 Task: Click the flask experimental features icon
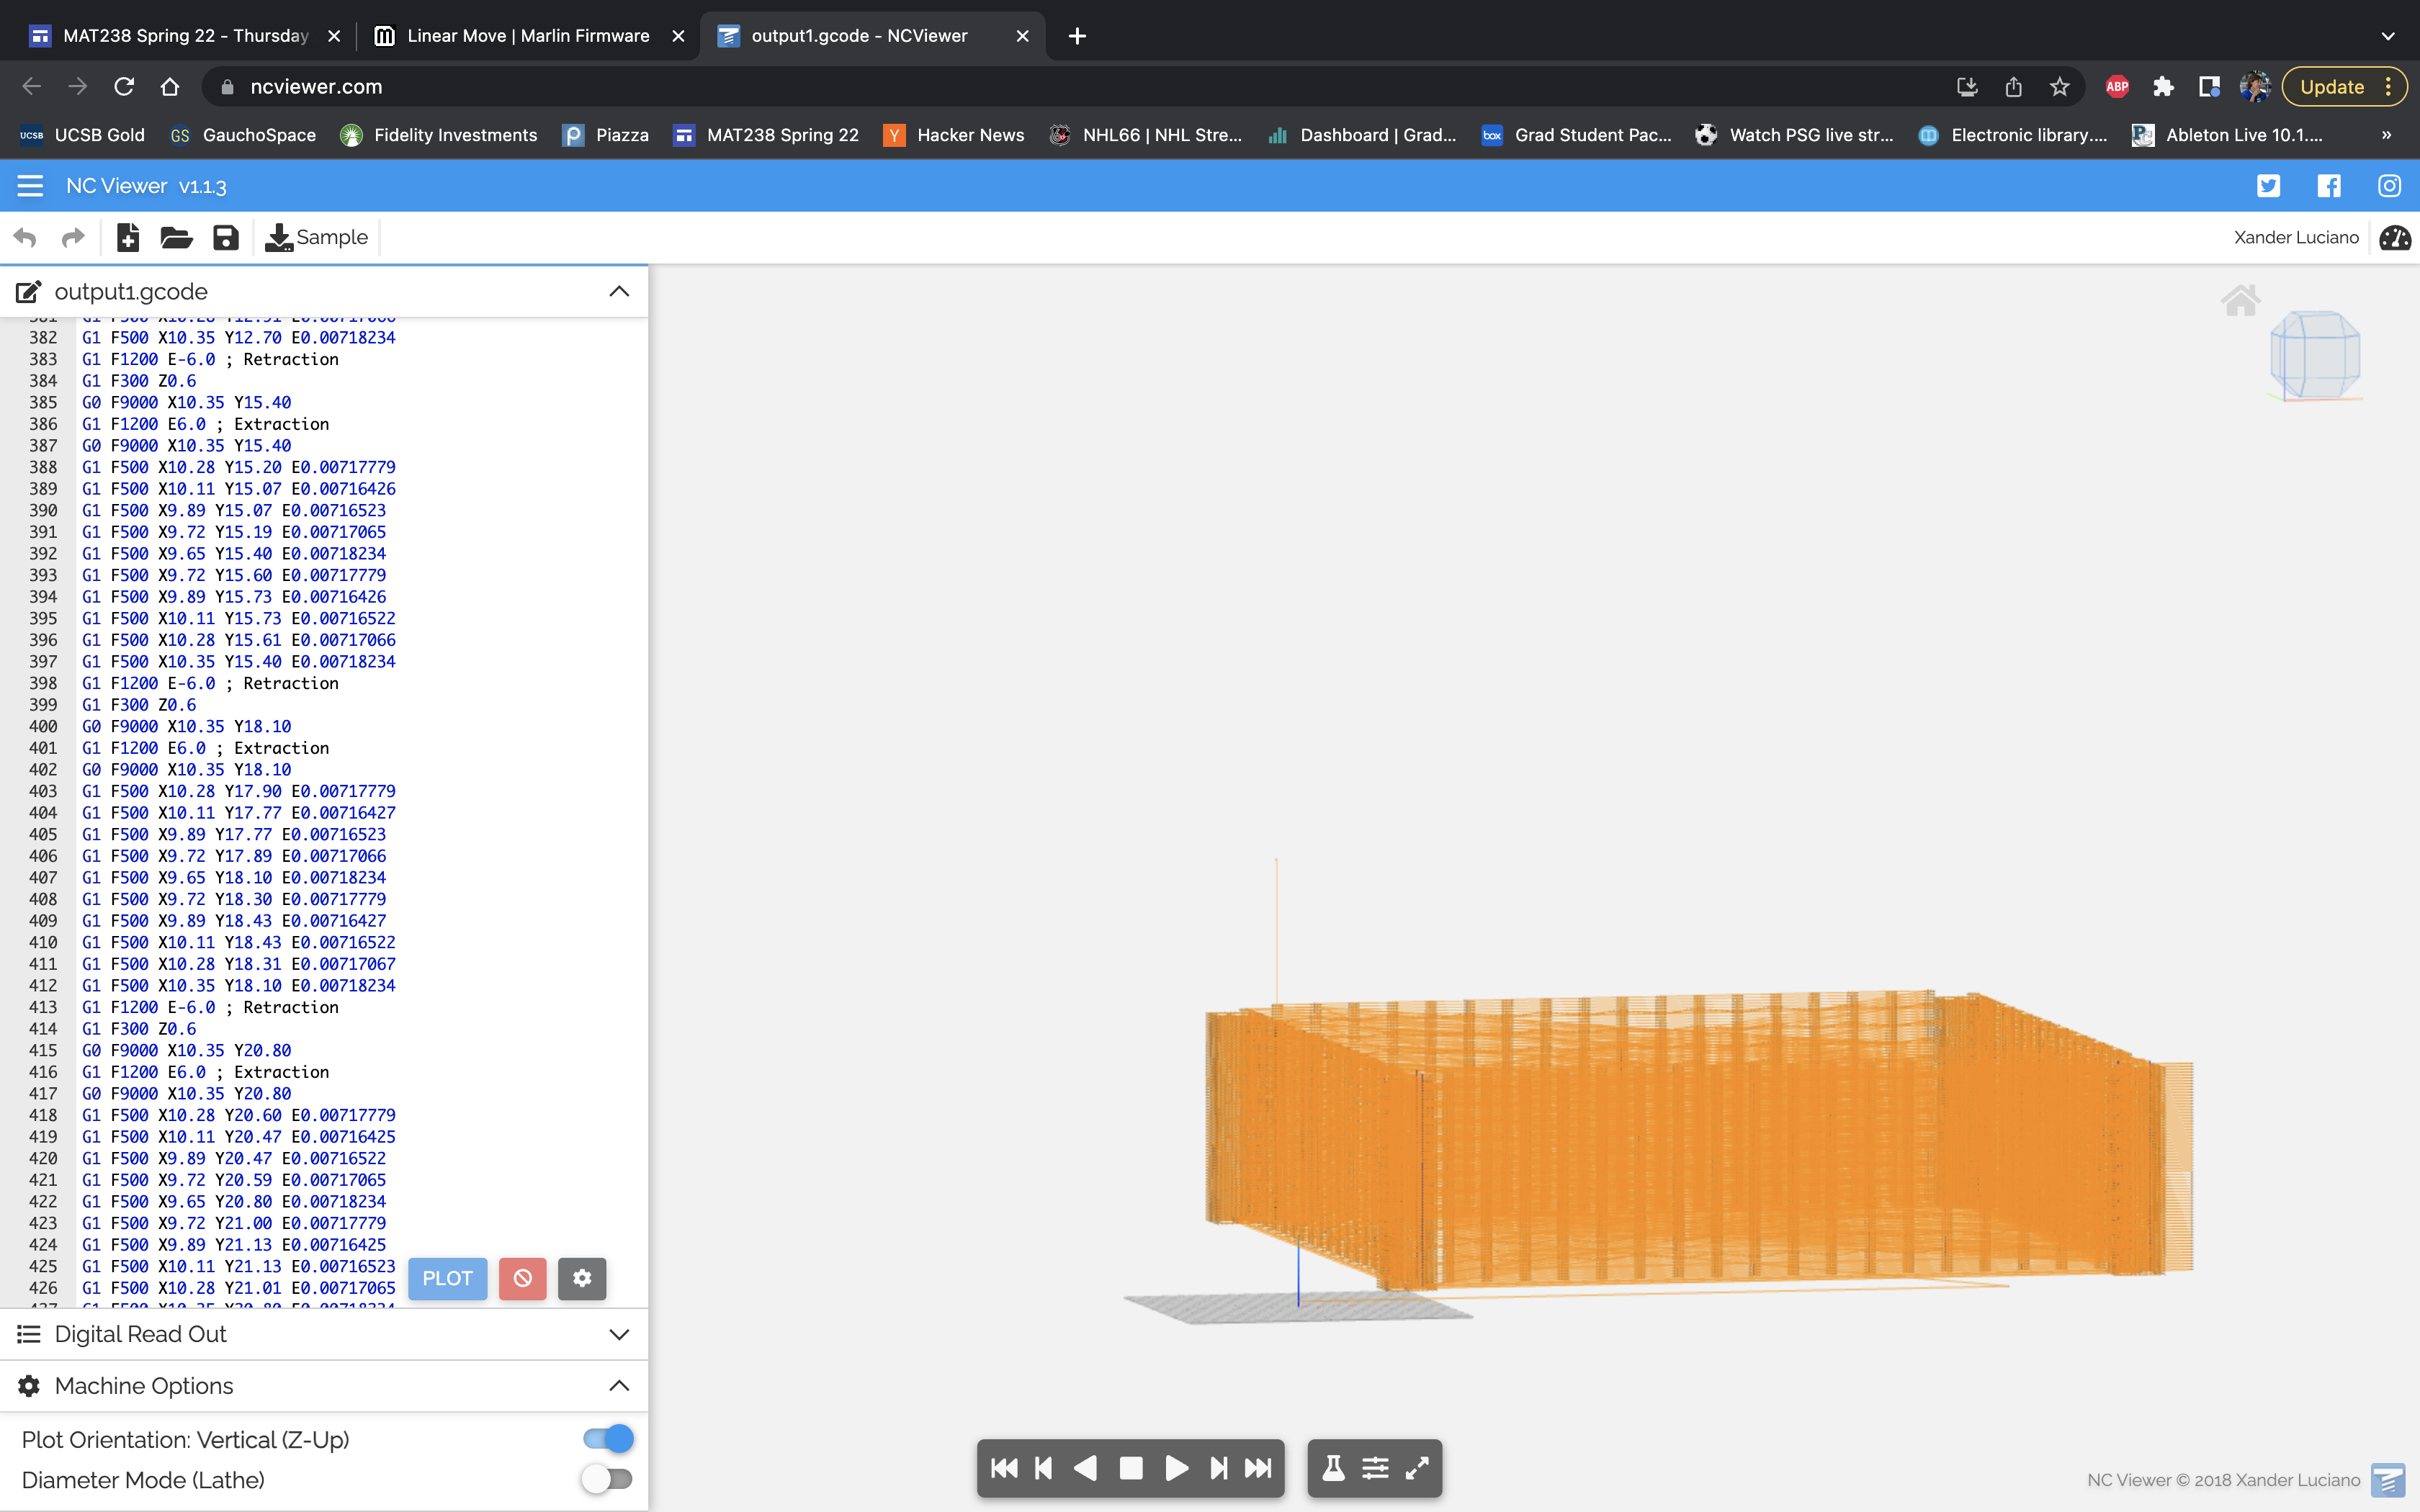point(1333,1468)
